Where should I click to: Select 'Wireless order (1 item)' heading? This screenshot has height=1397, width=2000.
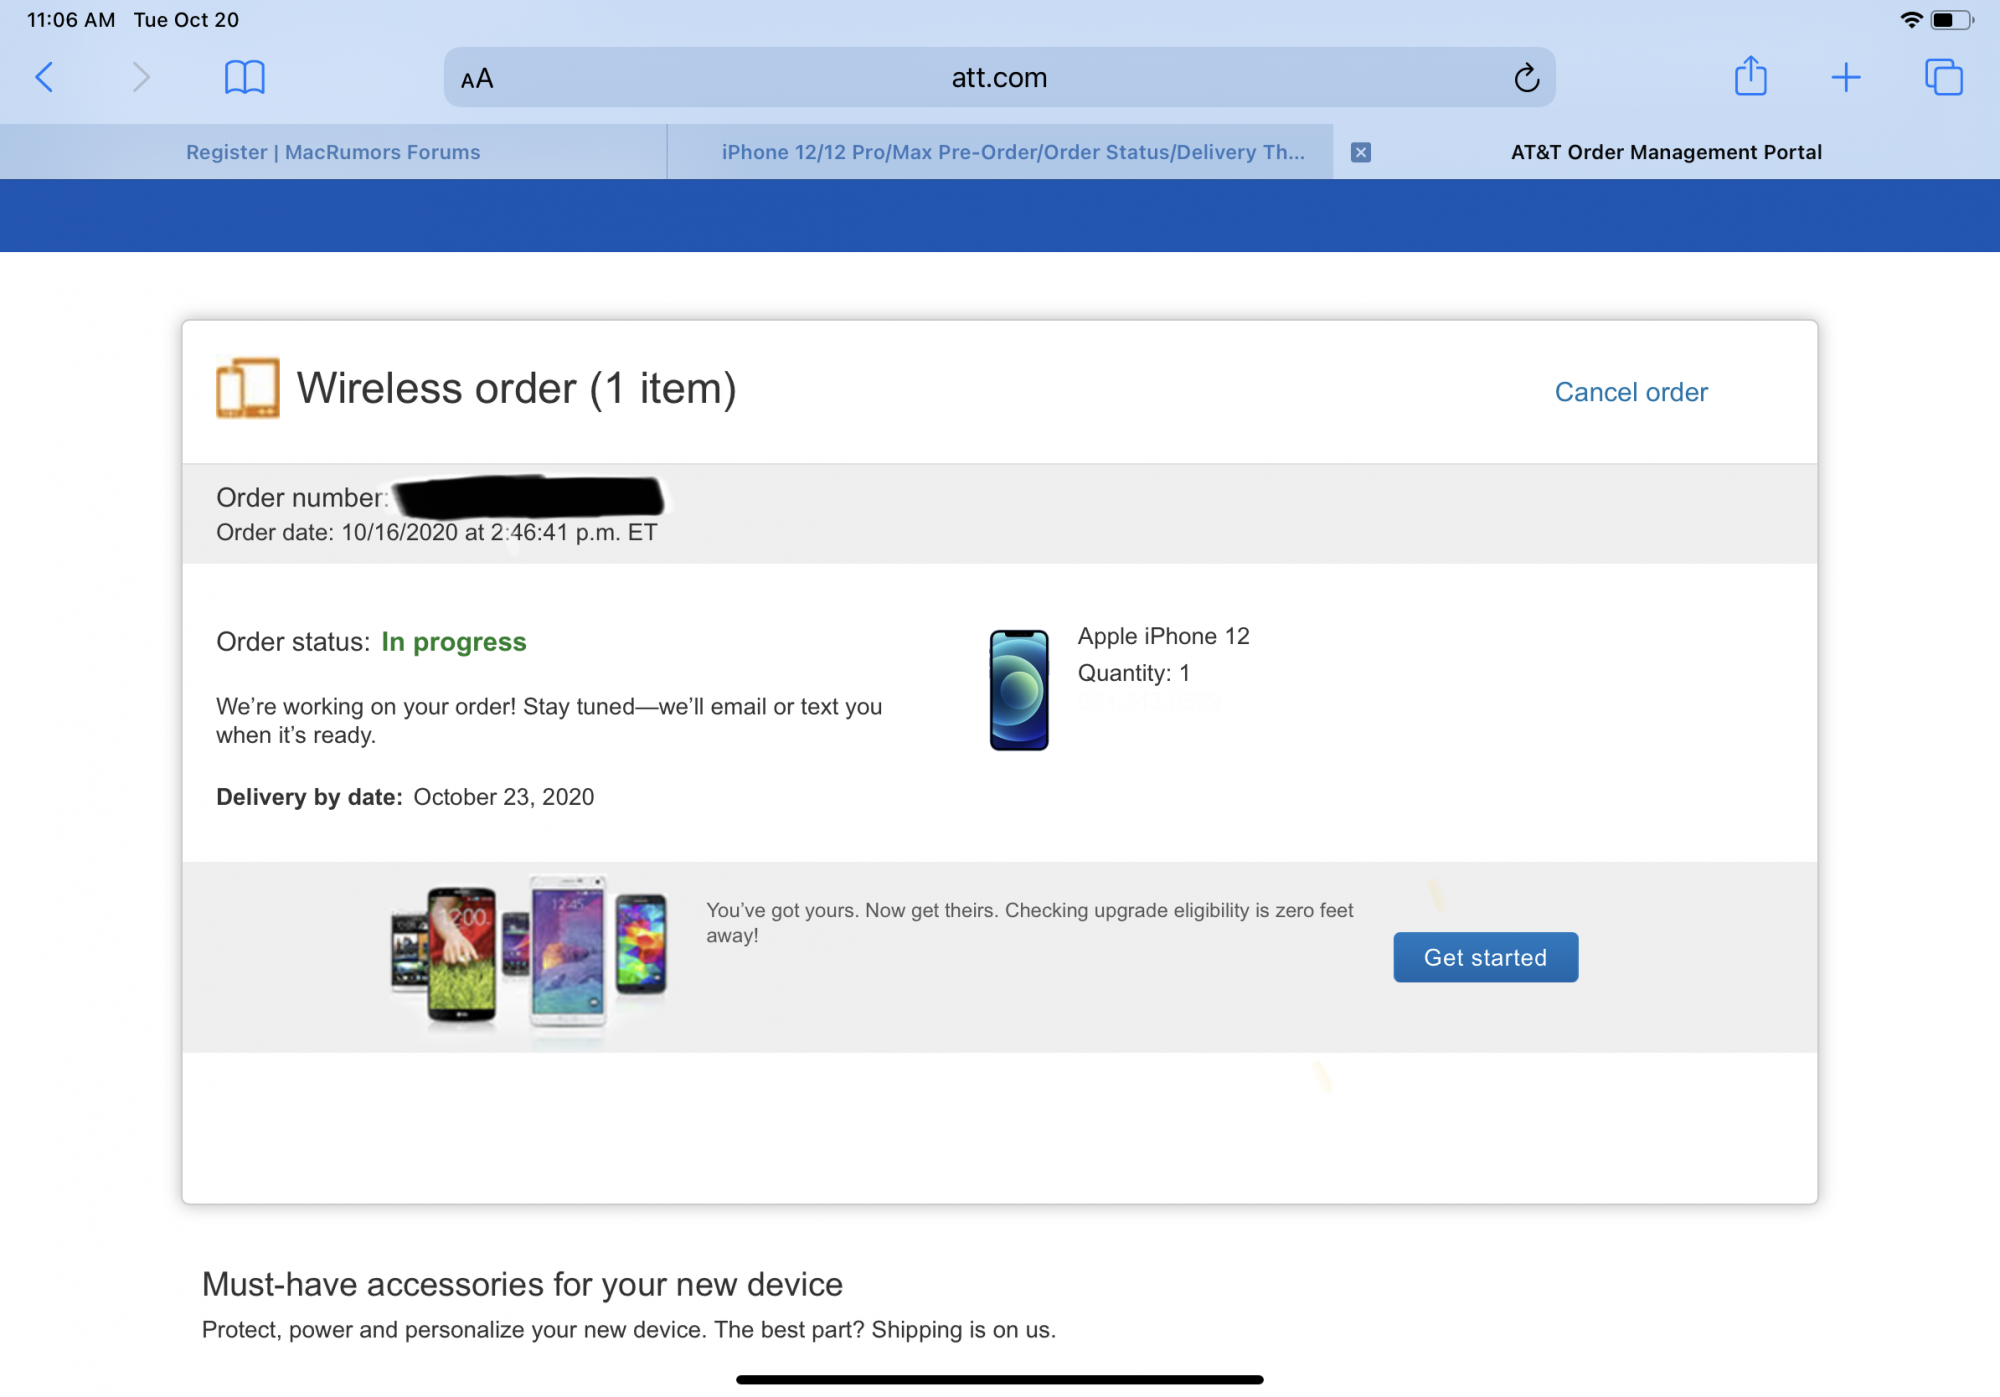(516, 388)
